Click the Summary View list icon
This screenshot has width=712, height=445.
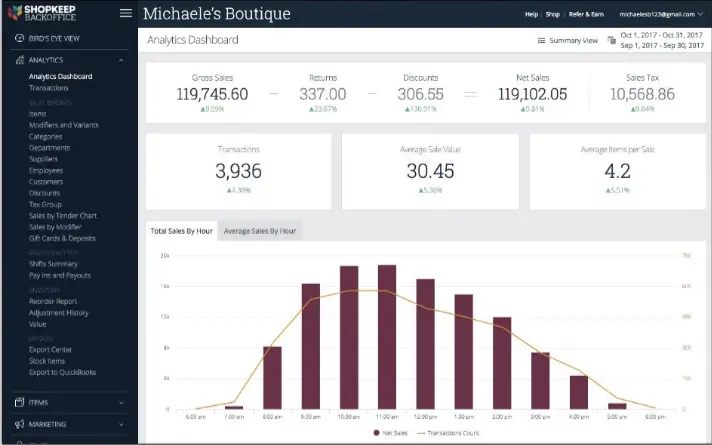pyautogui.click(x=541, y=41)
